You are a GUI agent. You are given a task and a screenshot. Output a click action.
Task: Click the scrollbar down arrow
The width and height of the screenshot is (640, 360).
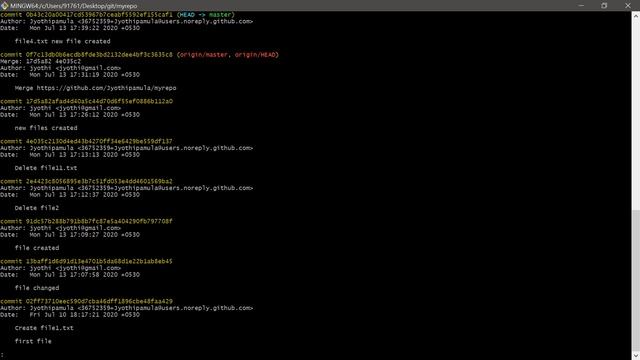point(636,356)
